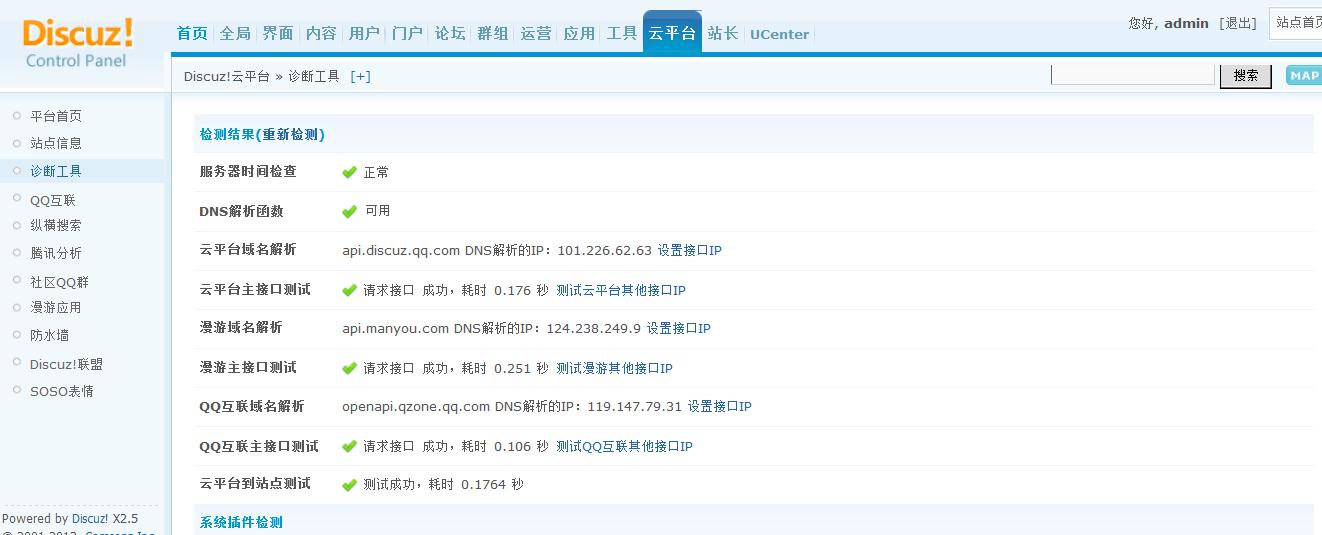Click the MAP button icon
The height and width of the screenshot is (535, 1322).
tap(1303, 76)
